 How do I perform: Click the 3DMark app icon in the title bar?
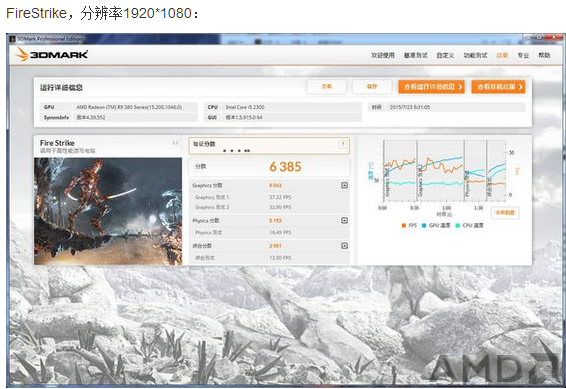coord(12,39)
